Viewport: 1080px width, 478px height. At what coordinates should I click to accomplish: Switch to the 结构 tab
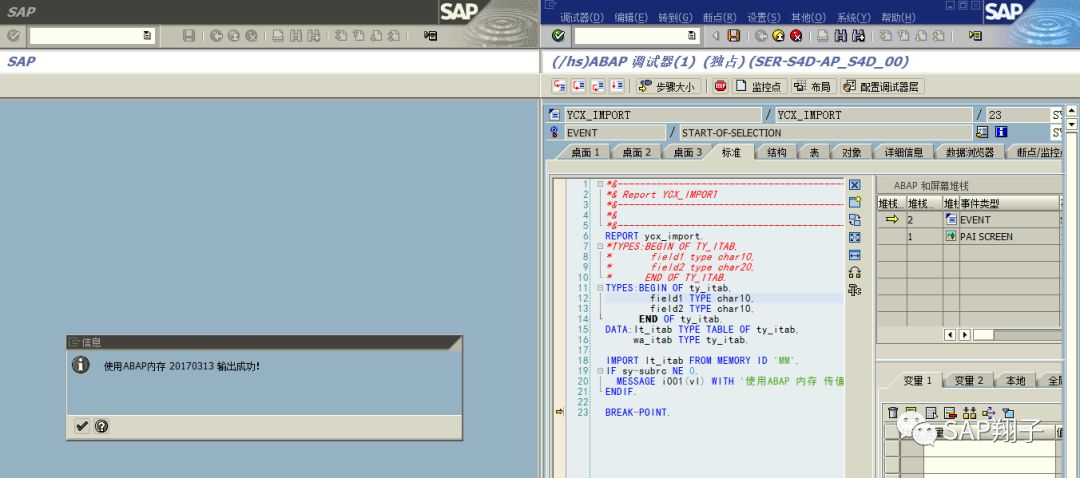[776, 152]
